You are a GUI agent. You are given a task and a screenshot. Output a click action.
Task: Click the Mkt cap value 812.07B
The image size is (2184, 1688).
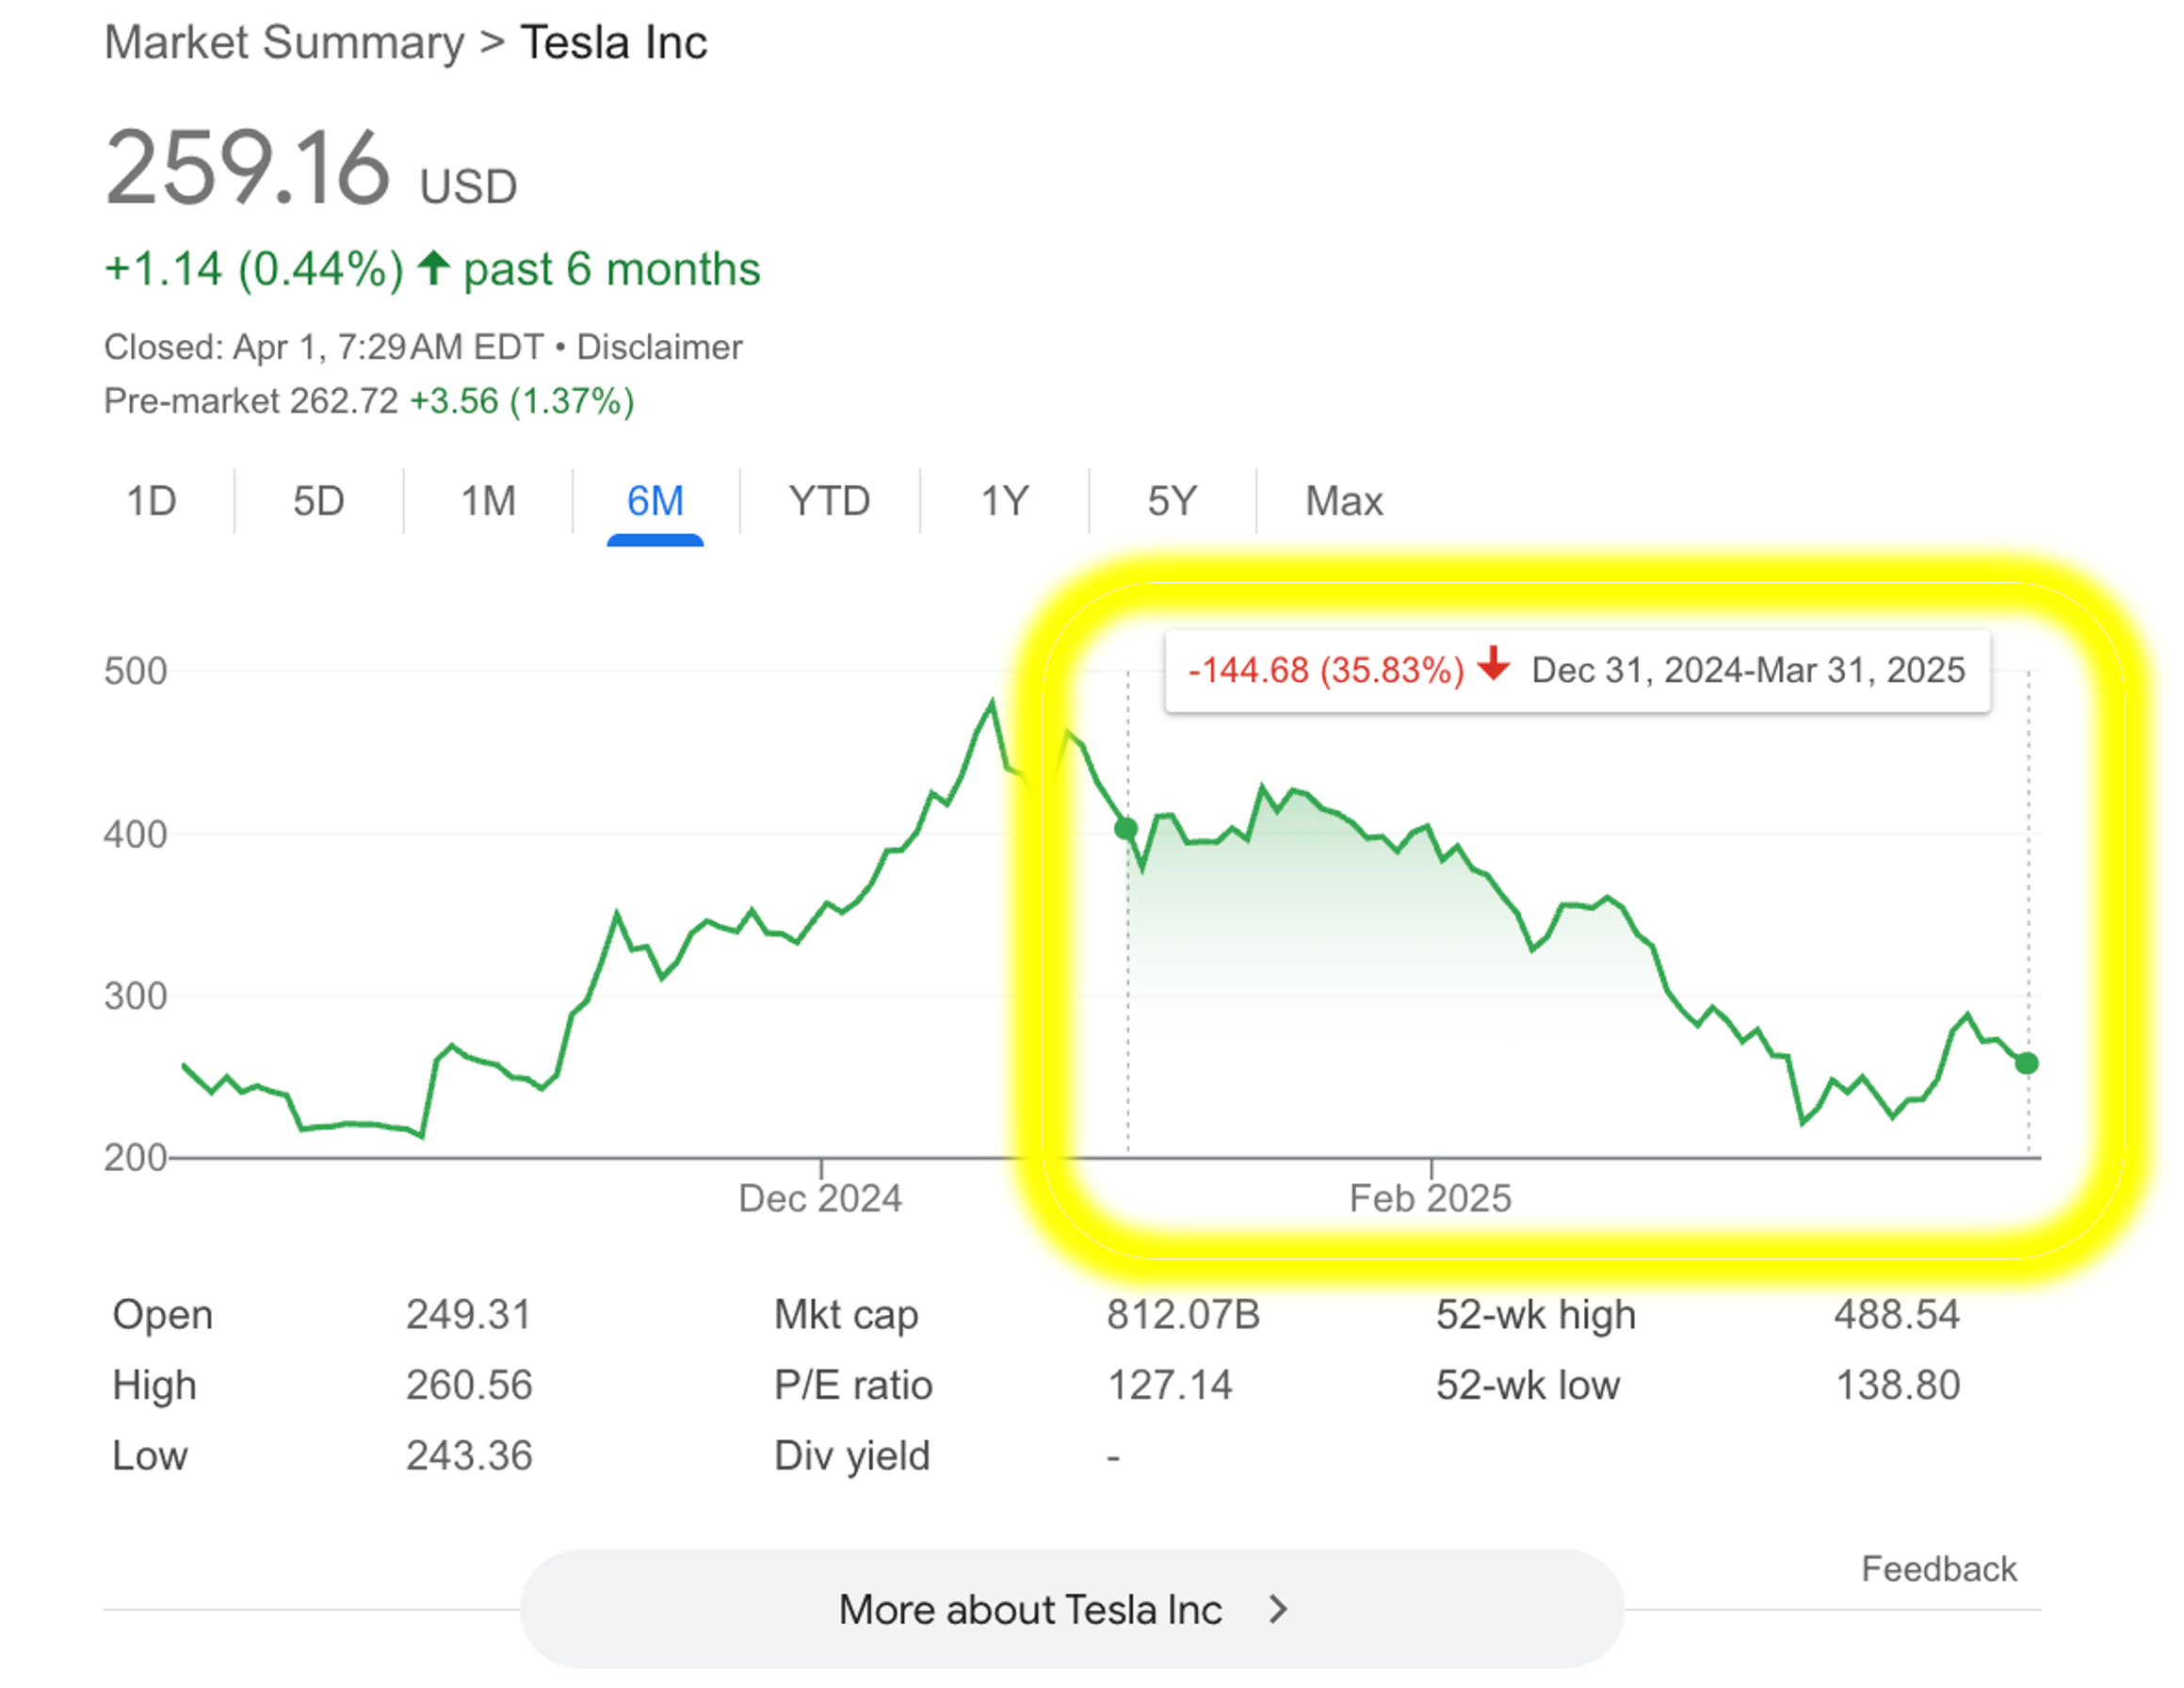pos(1183,1314)
